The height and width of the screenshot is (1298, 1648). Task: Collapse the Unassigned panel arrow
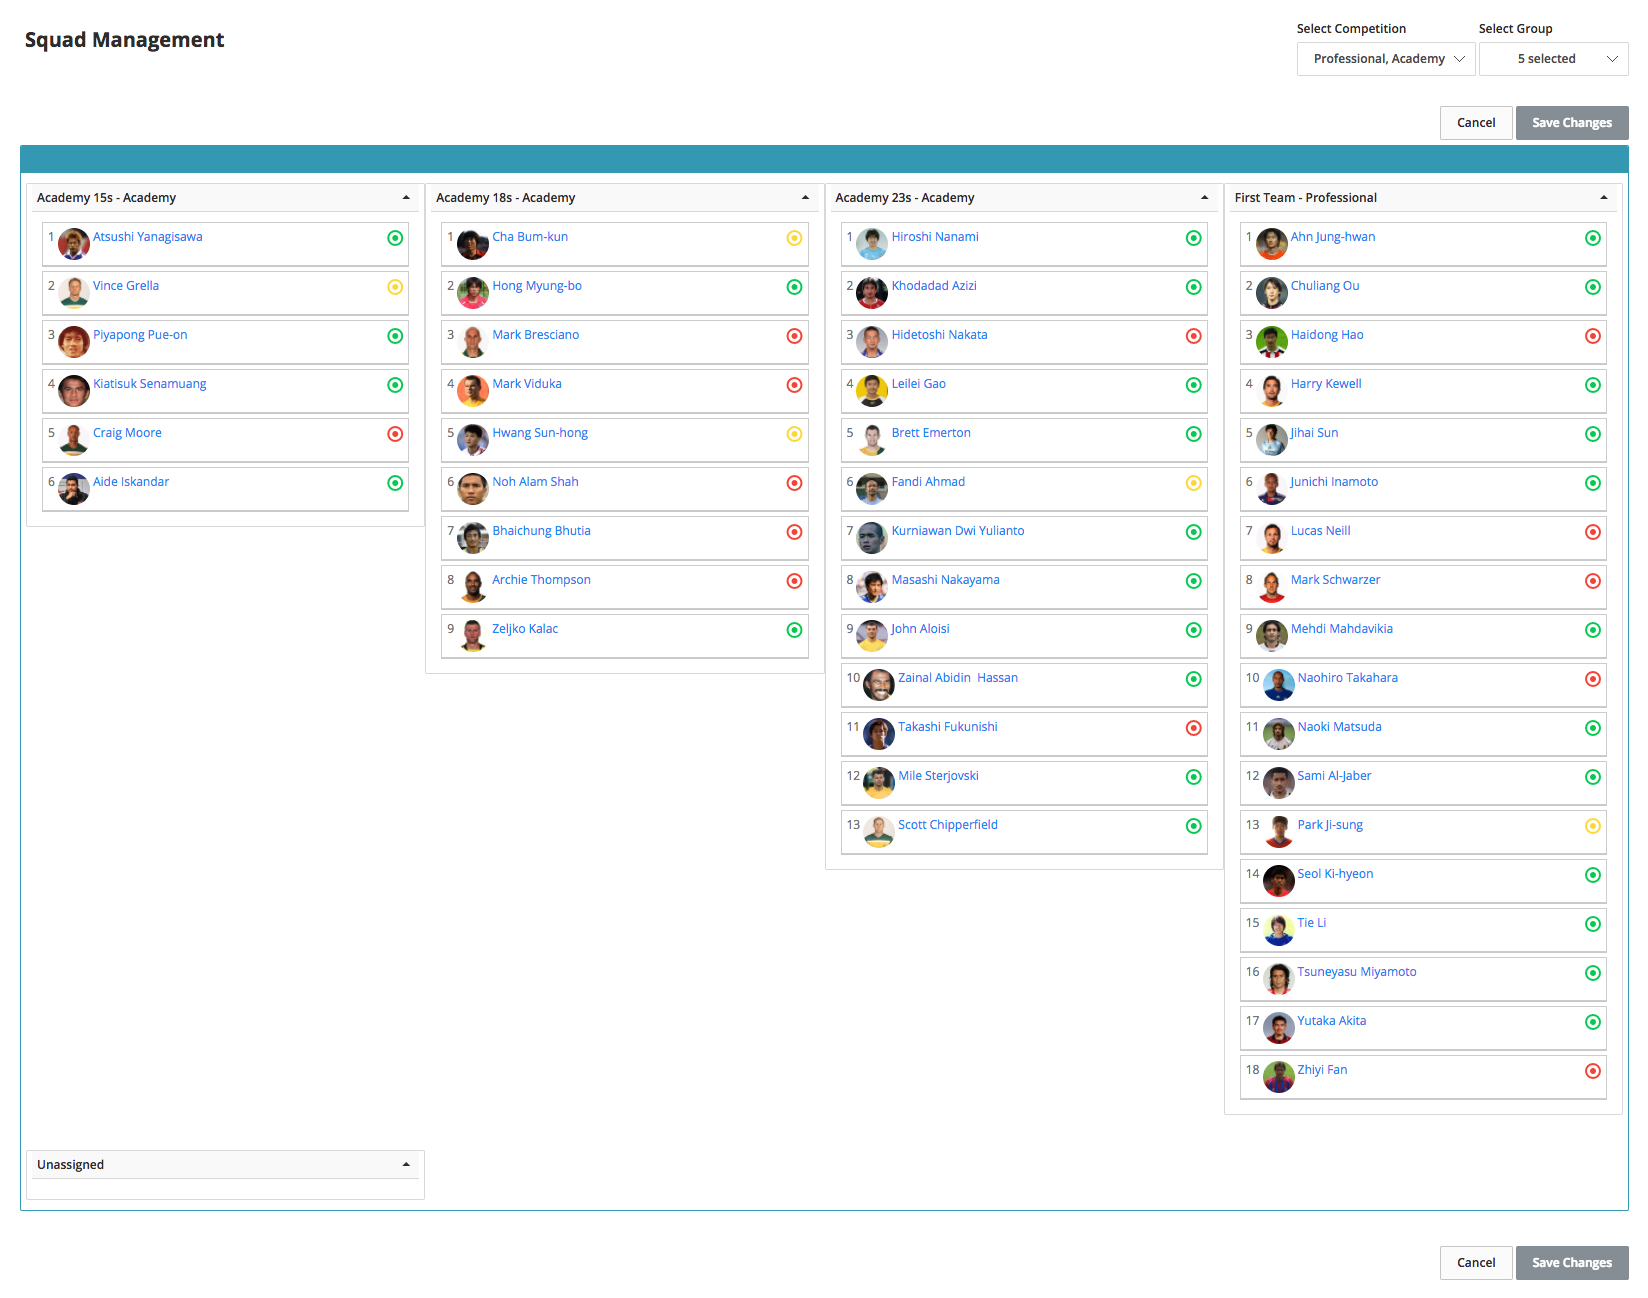click(406, 1165)
